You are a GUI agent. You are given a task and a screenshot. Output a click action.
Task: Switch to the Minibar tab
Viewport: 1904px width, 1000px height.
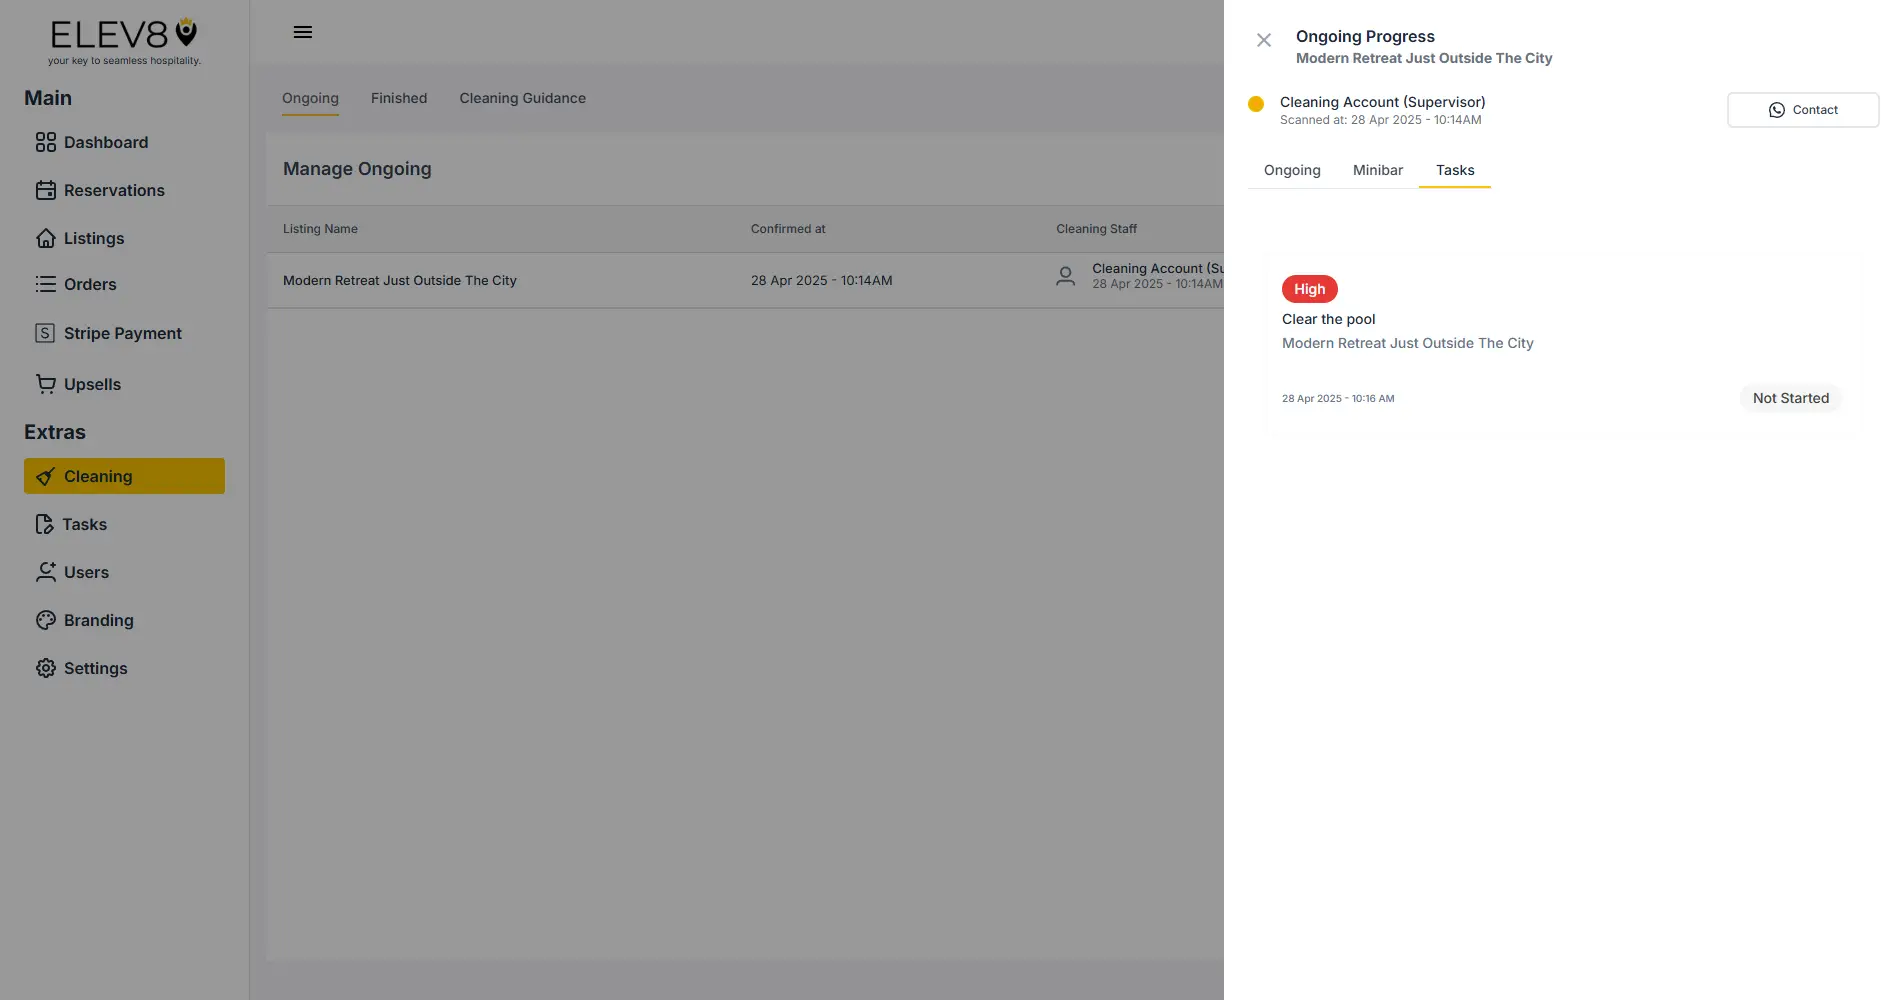coord(1377,170)
